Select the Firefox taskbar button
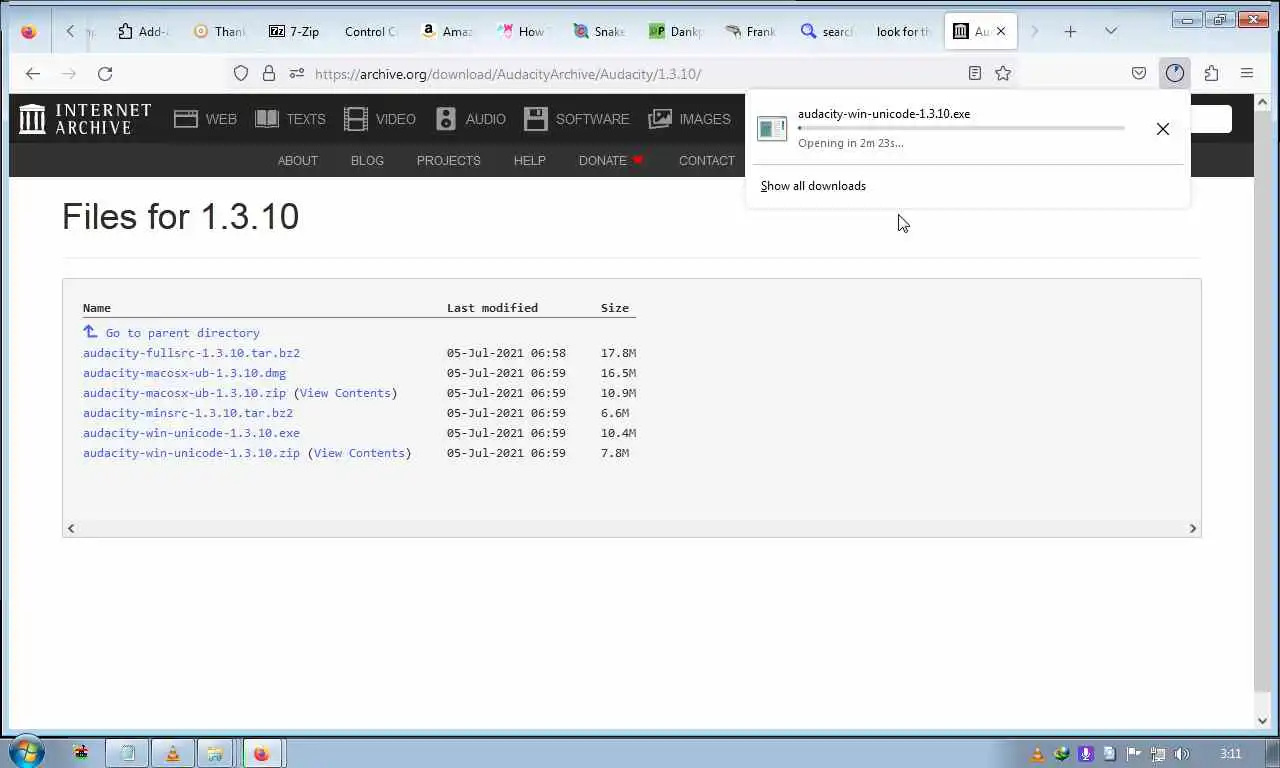The image size is (1280, 768). coord(262,753)
